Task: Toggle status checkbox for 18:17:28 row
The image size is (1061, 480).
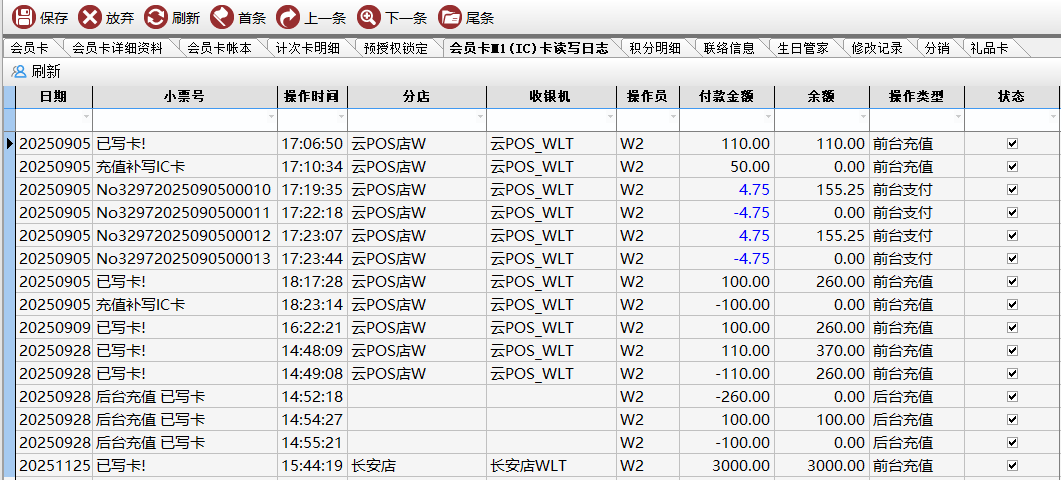Action: (1012, 282)
